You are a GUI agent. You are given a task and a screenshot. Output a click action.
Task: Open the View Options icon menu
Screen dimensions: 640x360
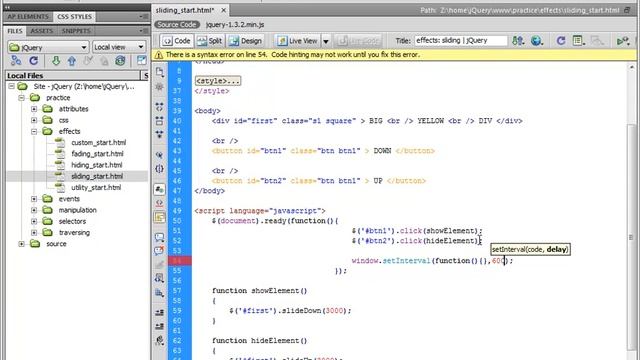[578, 40]
